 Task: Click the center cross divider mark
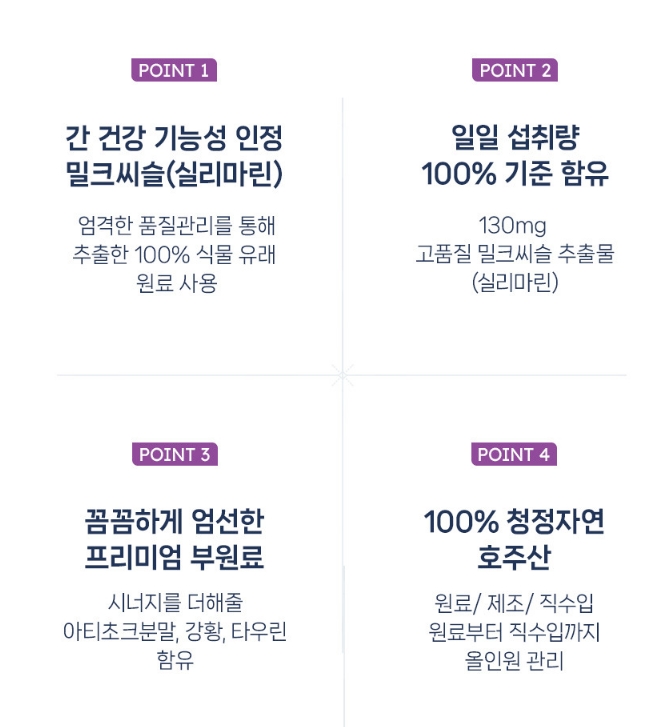(343, 375)
